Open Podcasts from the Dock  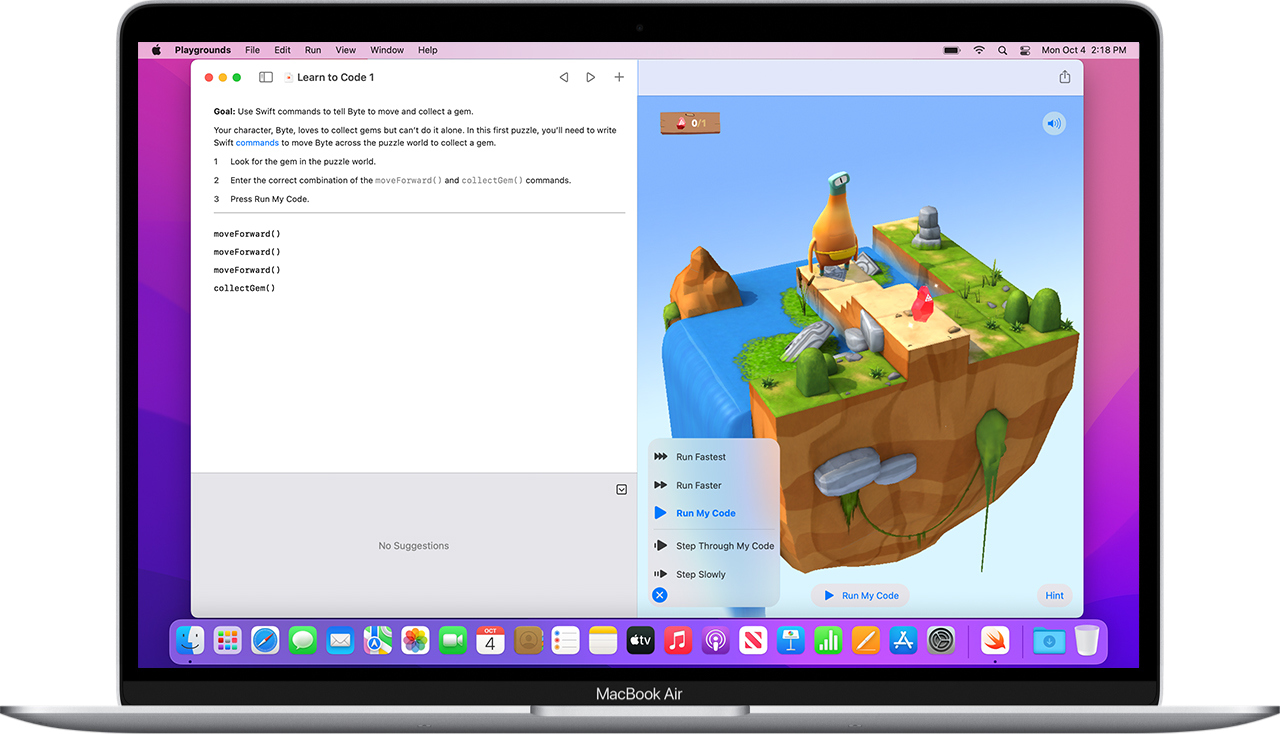coord(715,640)
